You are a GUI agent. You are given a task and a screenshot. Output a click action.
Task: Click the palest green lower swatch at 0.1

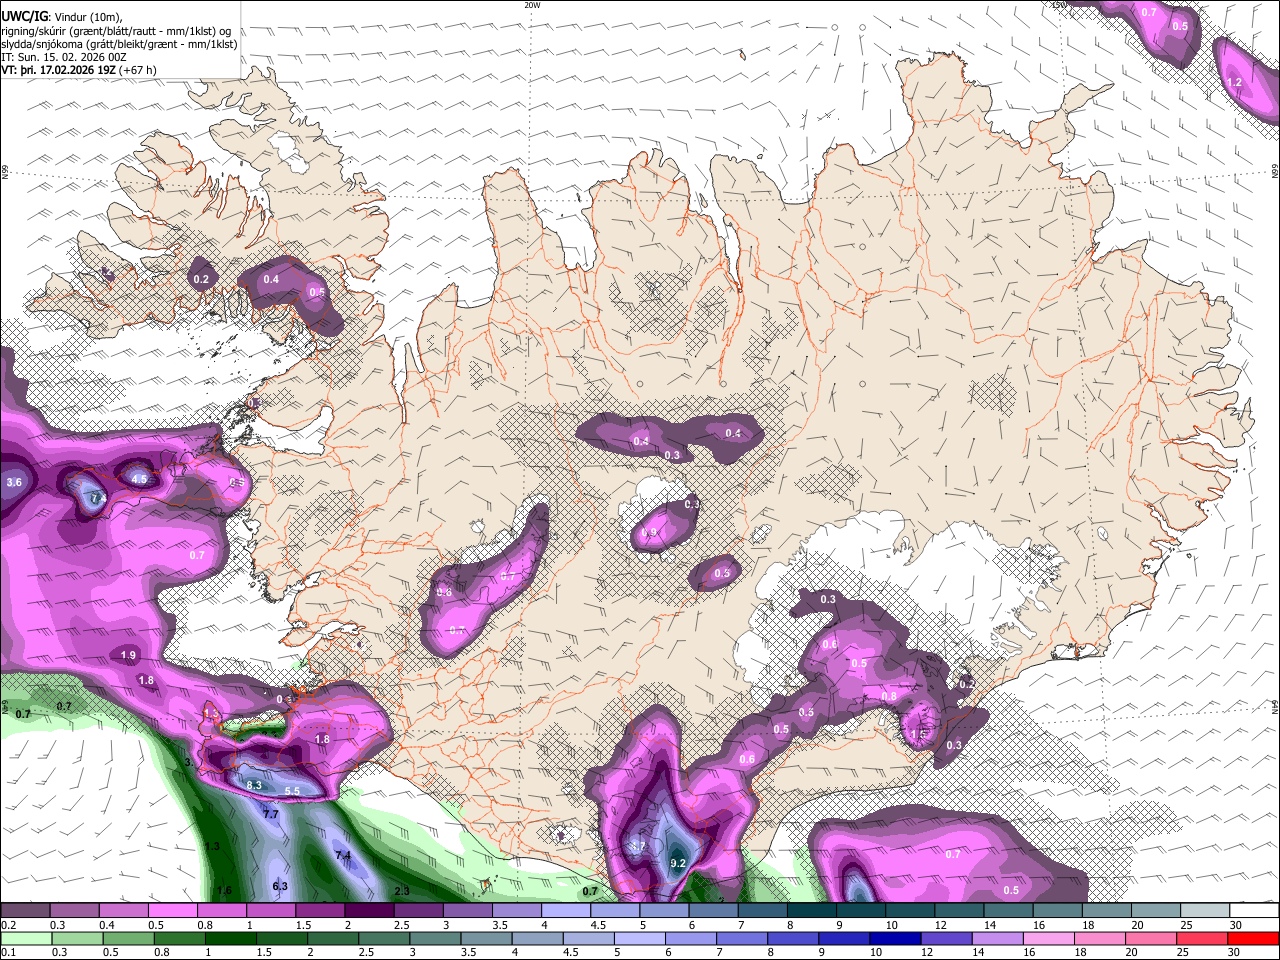pos(25,938)
